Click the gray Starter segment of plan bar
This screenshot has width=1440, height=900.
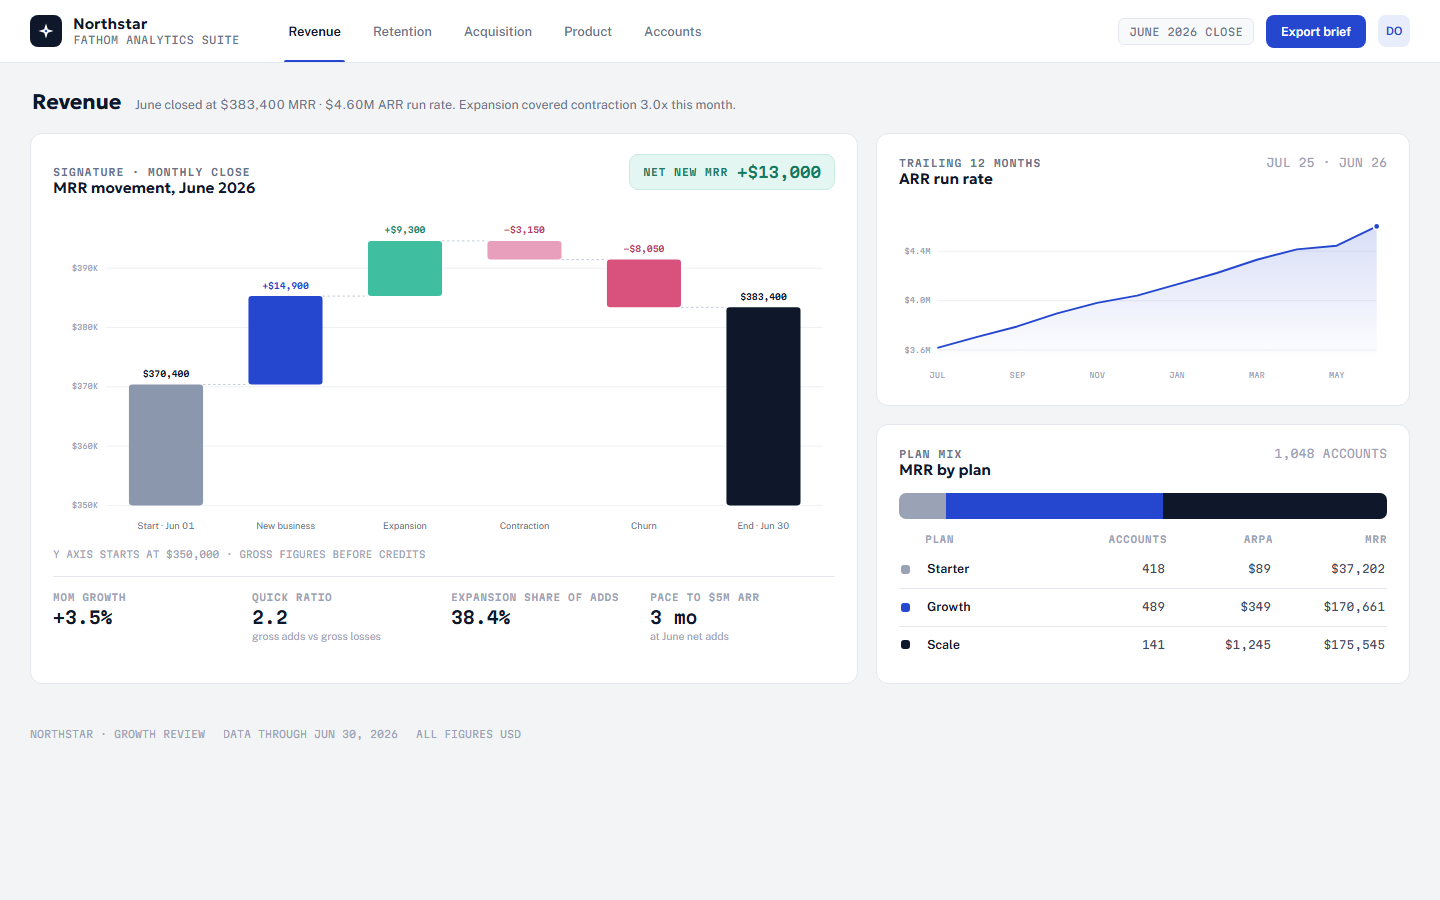click(x=922, y=506)
